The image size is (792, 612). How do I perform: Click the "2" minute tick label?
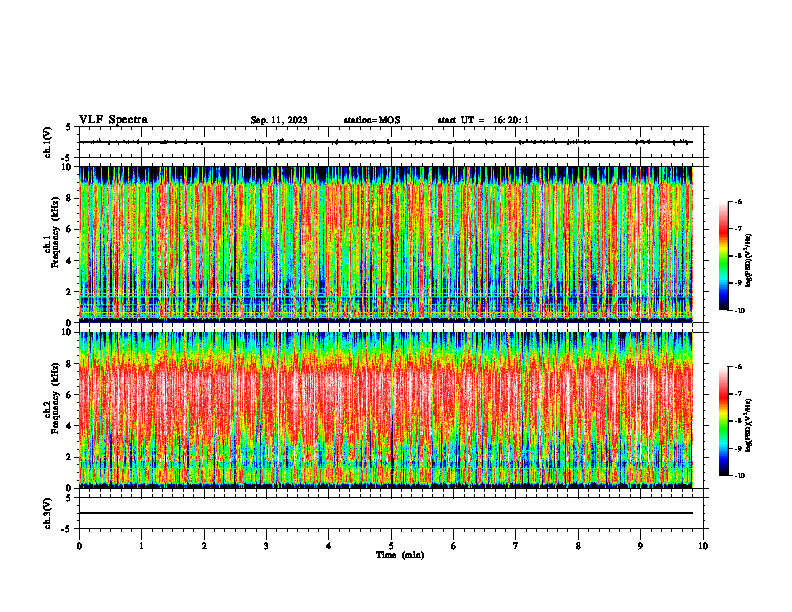[204, 546]
